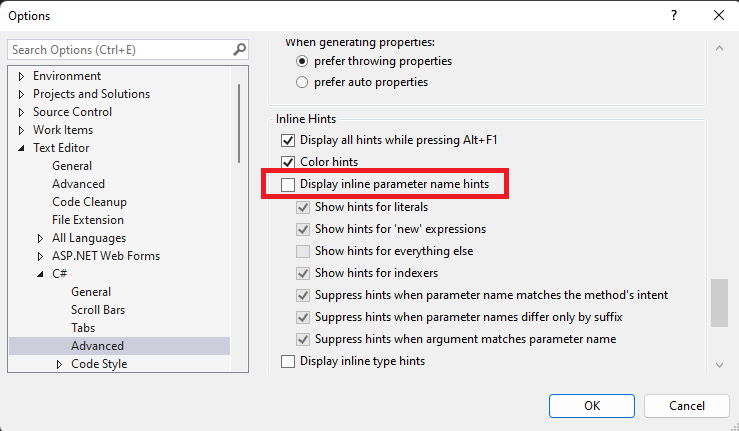Viewport: 739px width, 431px height.
Task: Click the scroll down arrow in settings pane
Action: point(719,365)
